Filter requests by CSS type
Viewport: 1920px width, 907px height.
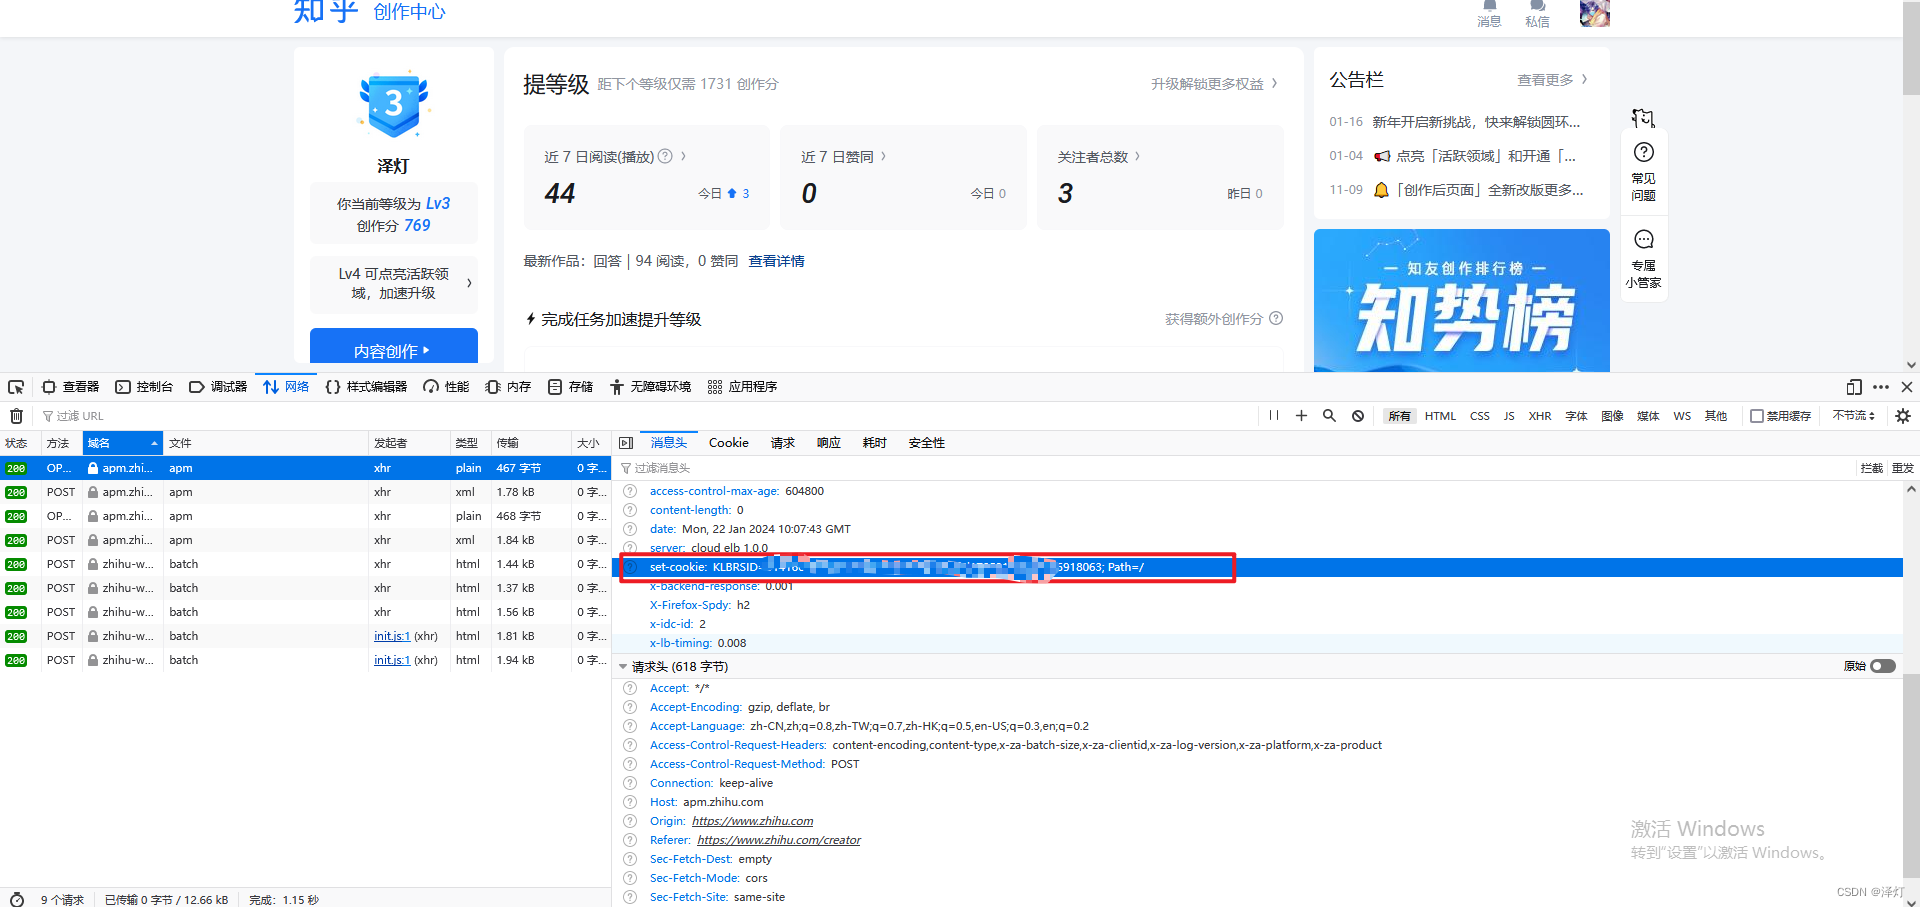pyautogui.click(x=1480, y=416)
